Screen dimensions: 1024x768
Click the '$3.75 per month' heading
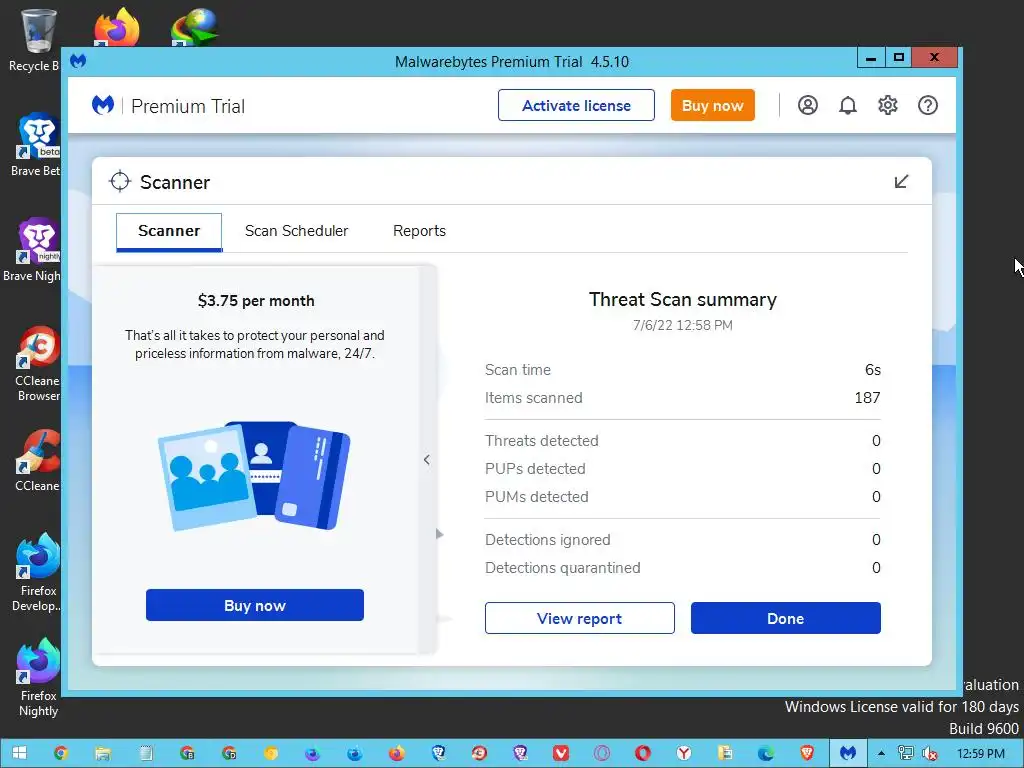point(256,301)
